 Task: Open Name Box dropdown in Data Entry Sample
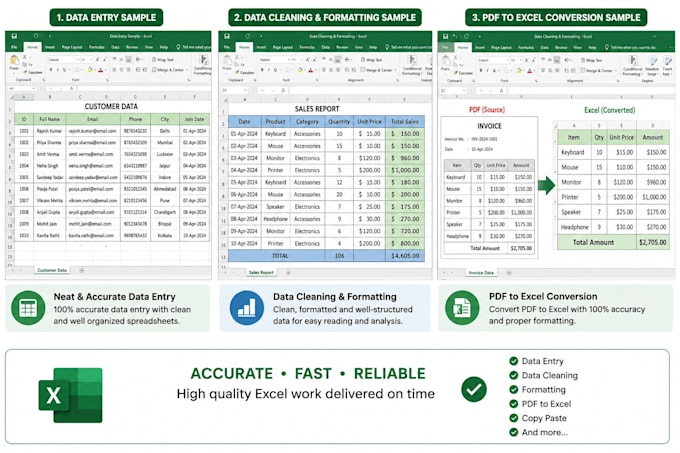(34, 88)
